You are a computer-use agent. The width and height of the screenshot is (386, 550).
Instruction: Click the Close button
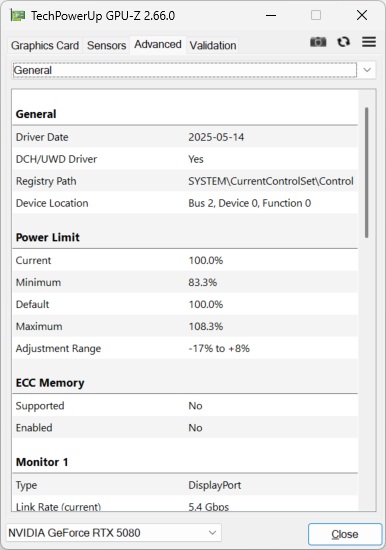(345, 534)
